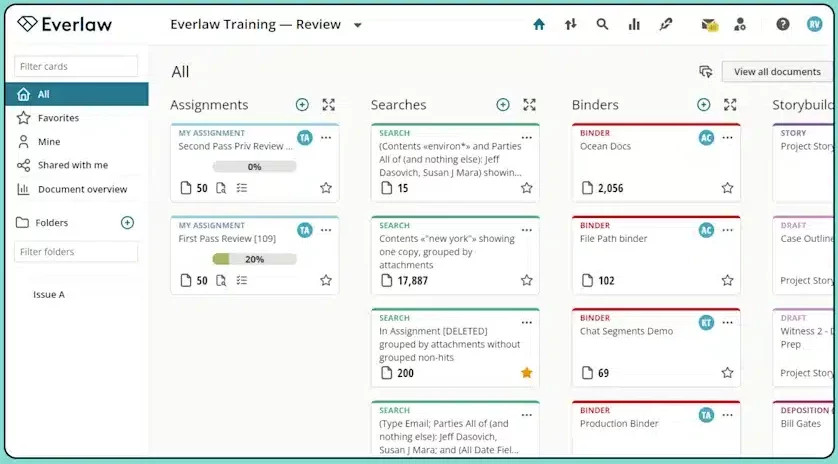Add a new assignment with plus icon

pyautogui.click(x=302, y=105)
